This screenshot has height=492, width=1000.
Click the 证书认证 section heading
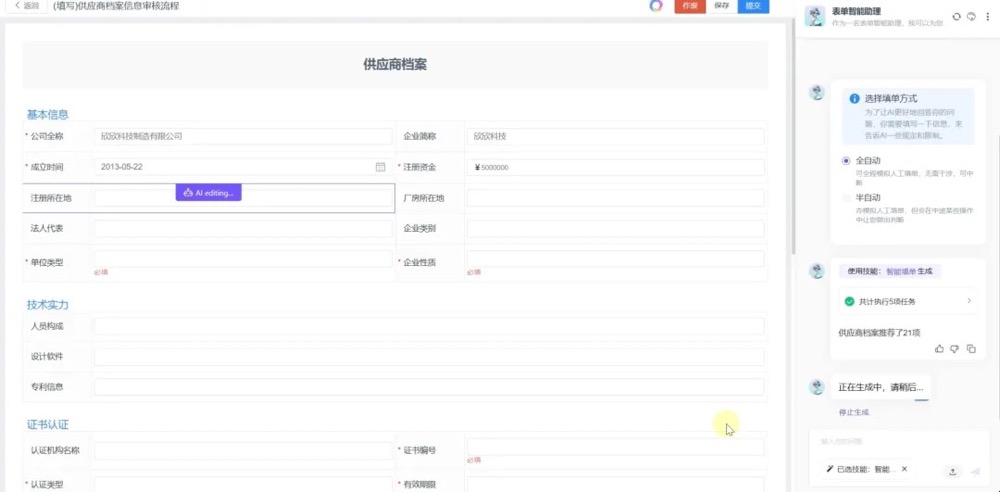click(47, 424)
